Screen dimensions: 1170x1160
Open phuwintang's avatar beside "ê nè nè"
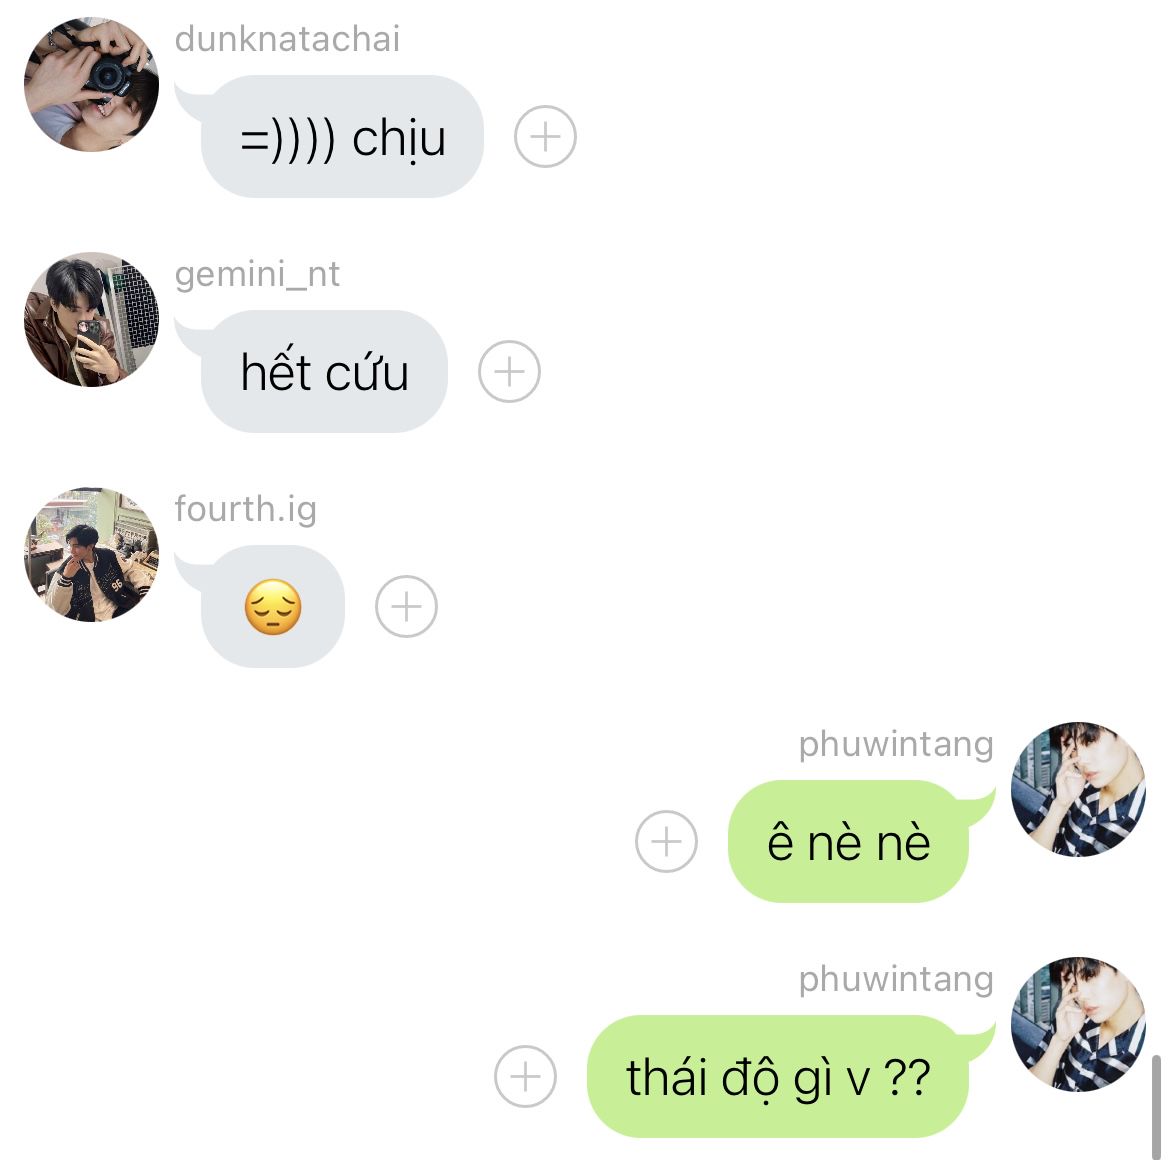click(1078, 789)
